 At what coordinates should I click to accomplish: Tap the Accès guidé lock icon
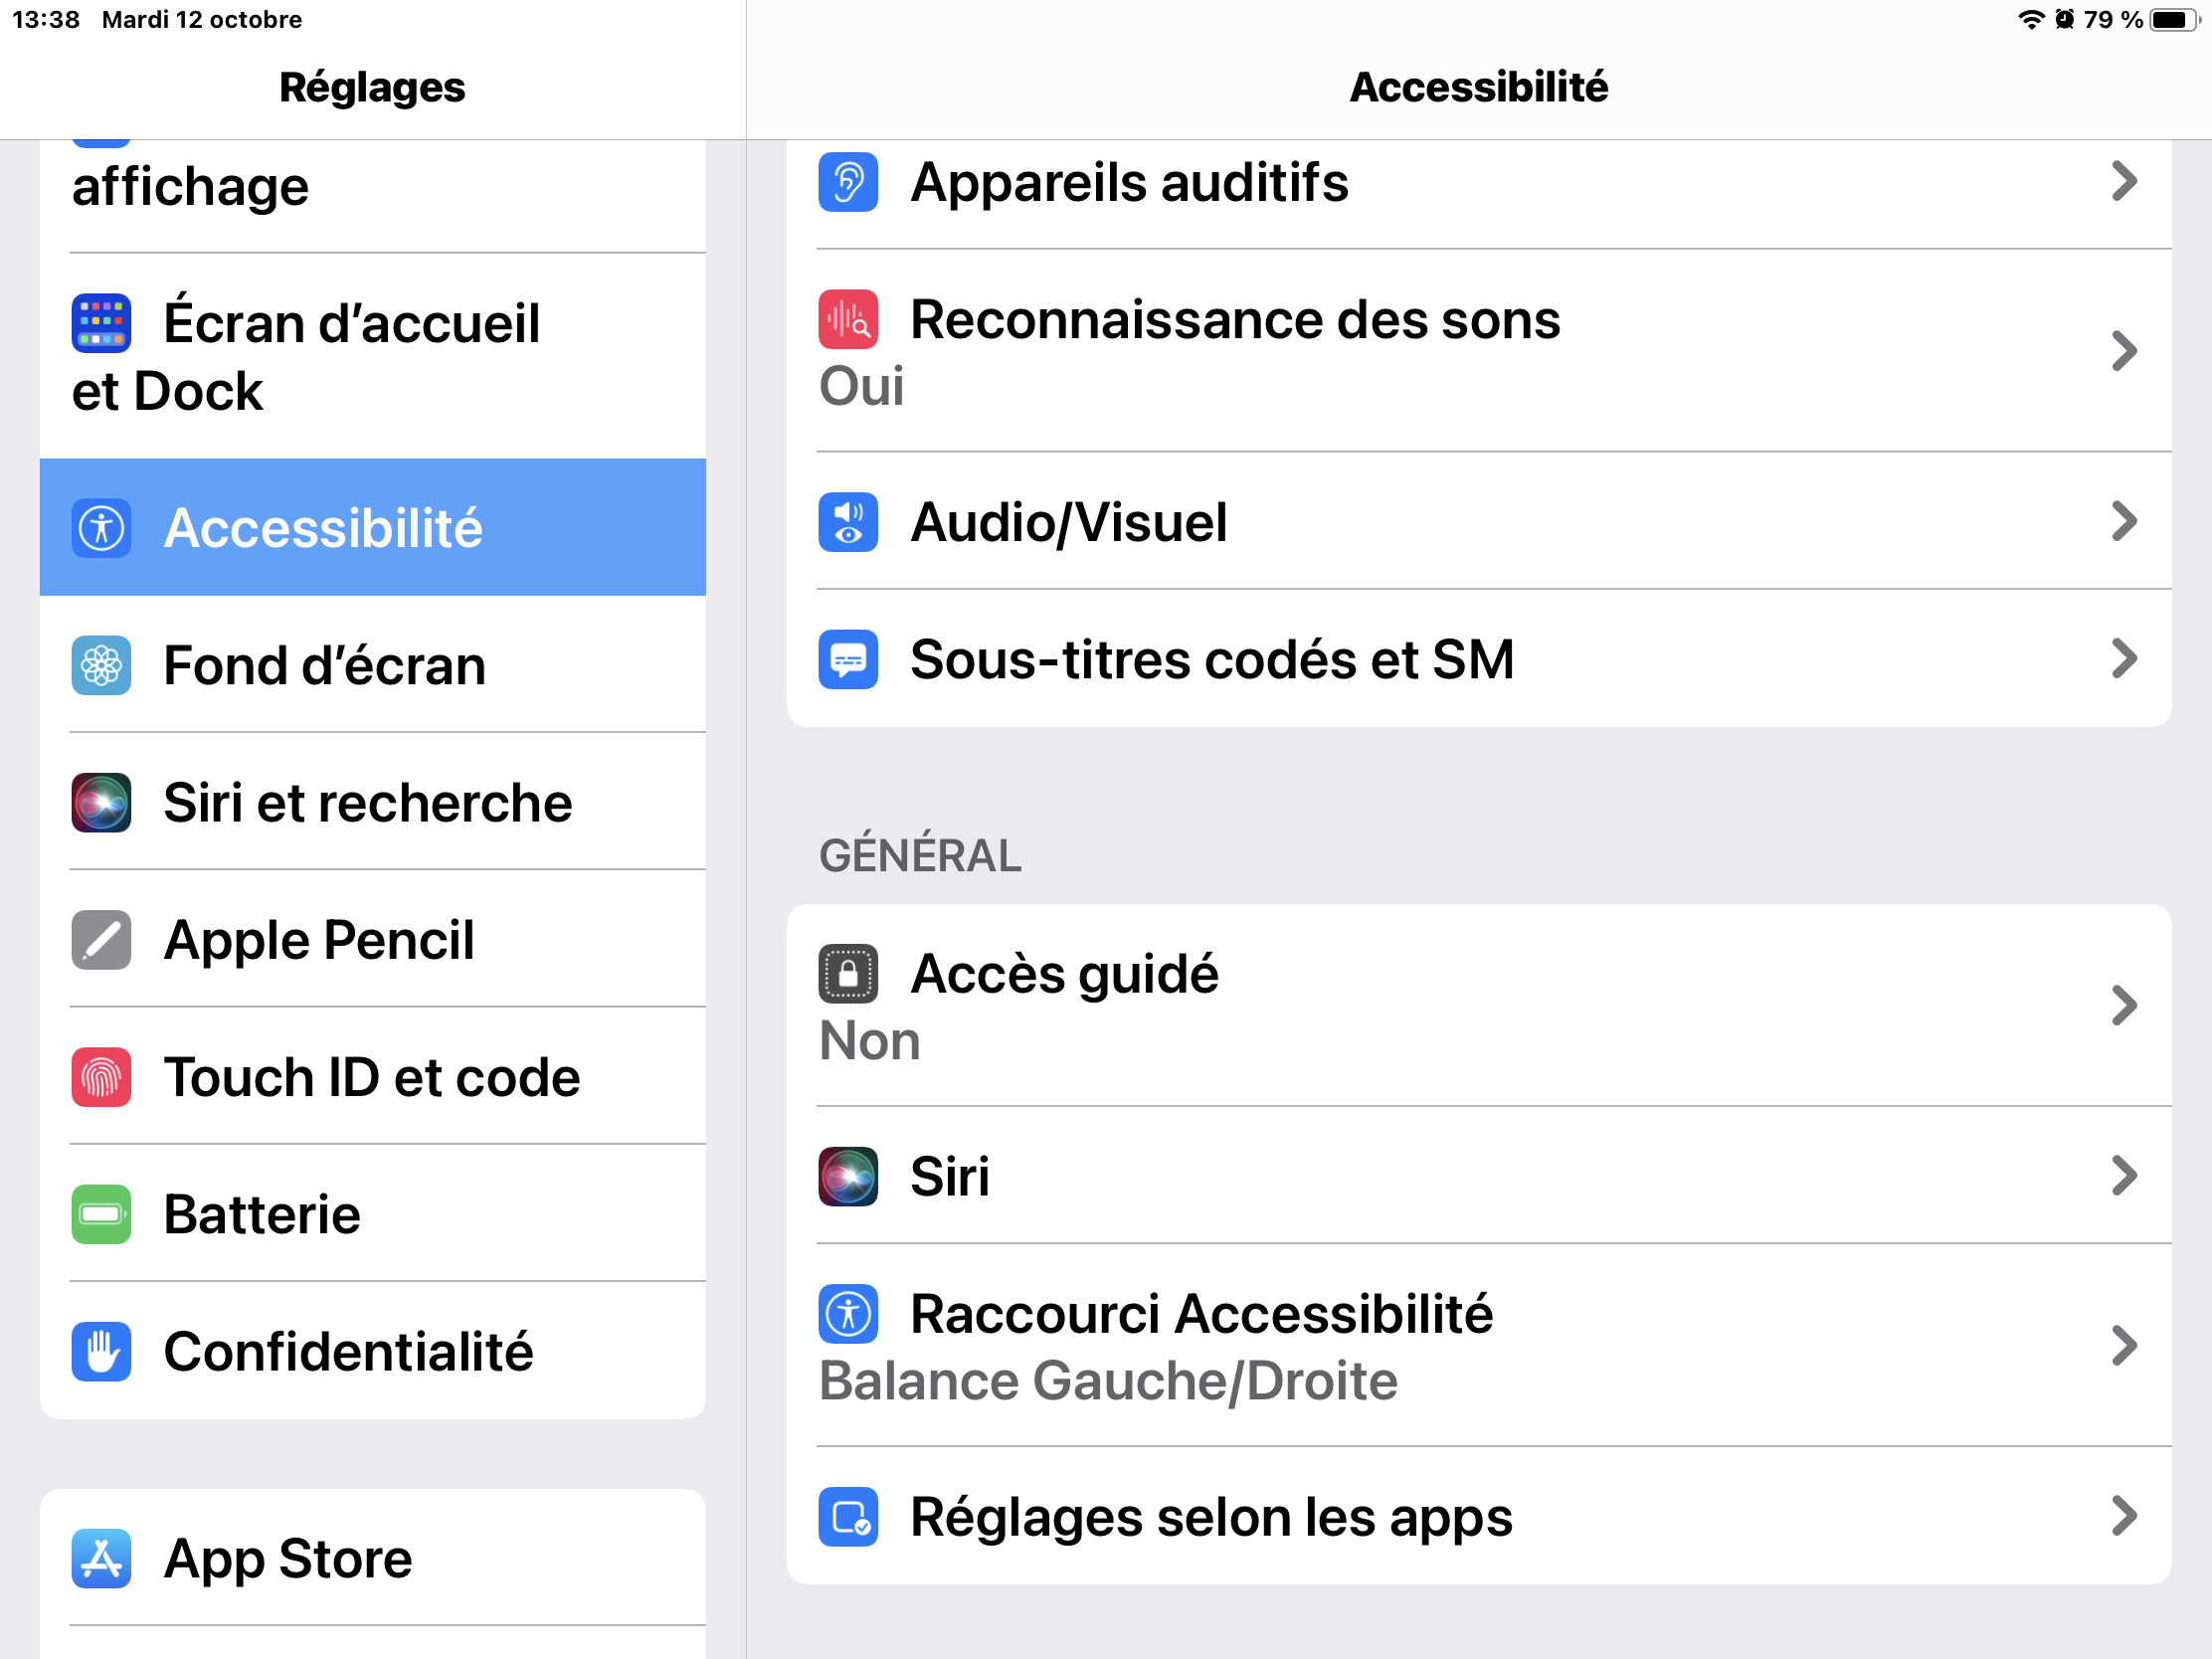coord(848,973)
